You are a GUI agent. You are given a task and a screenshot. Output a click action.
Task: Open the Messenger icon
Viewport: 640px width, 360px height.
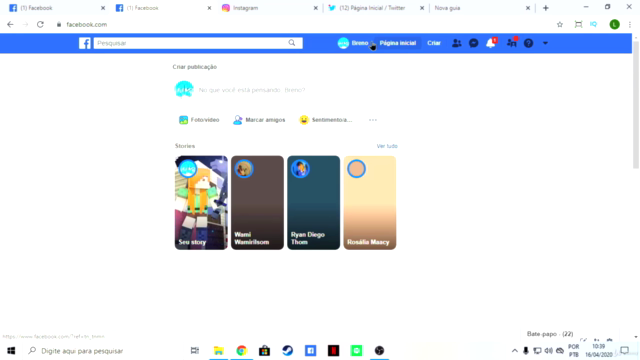(x=473, y=43)
